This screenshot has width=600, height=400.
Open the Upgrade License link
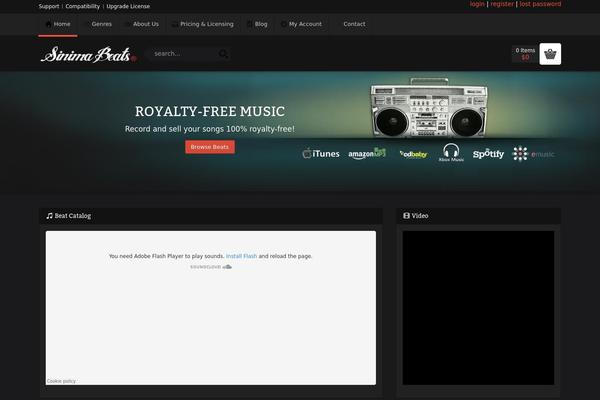point(128,7)
